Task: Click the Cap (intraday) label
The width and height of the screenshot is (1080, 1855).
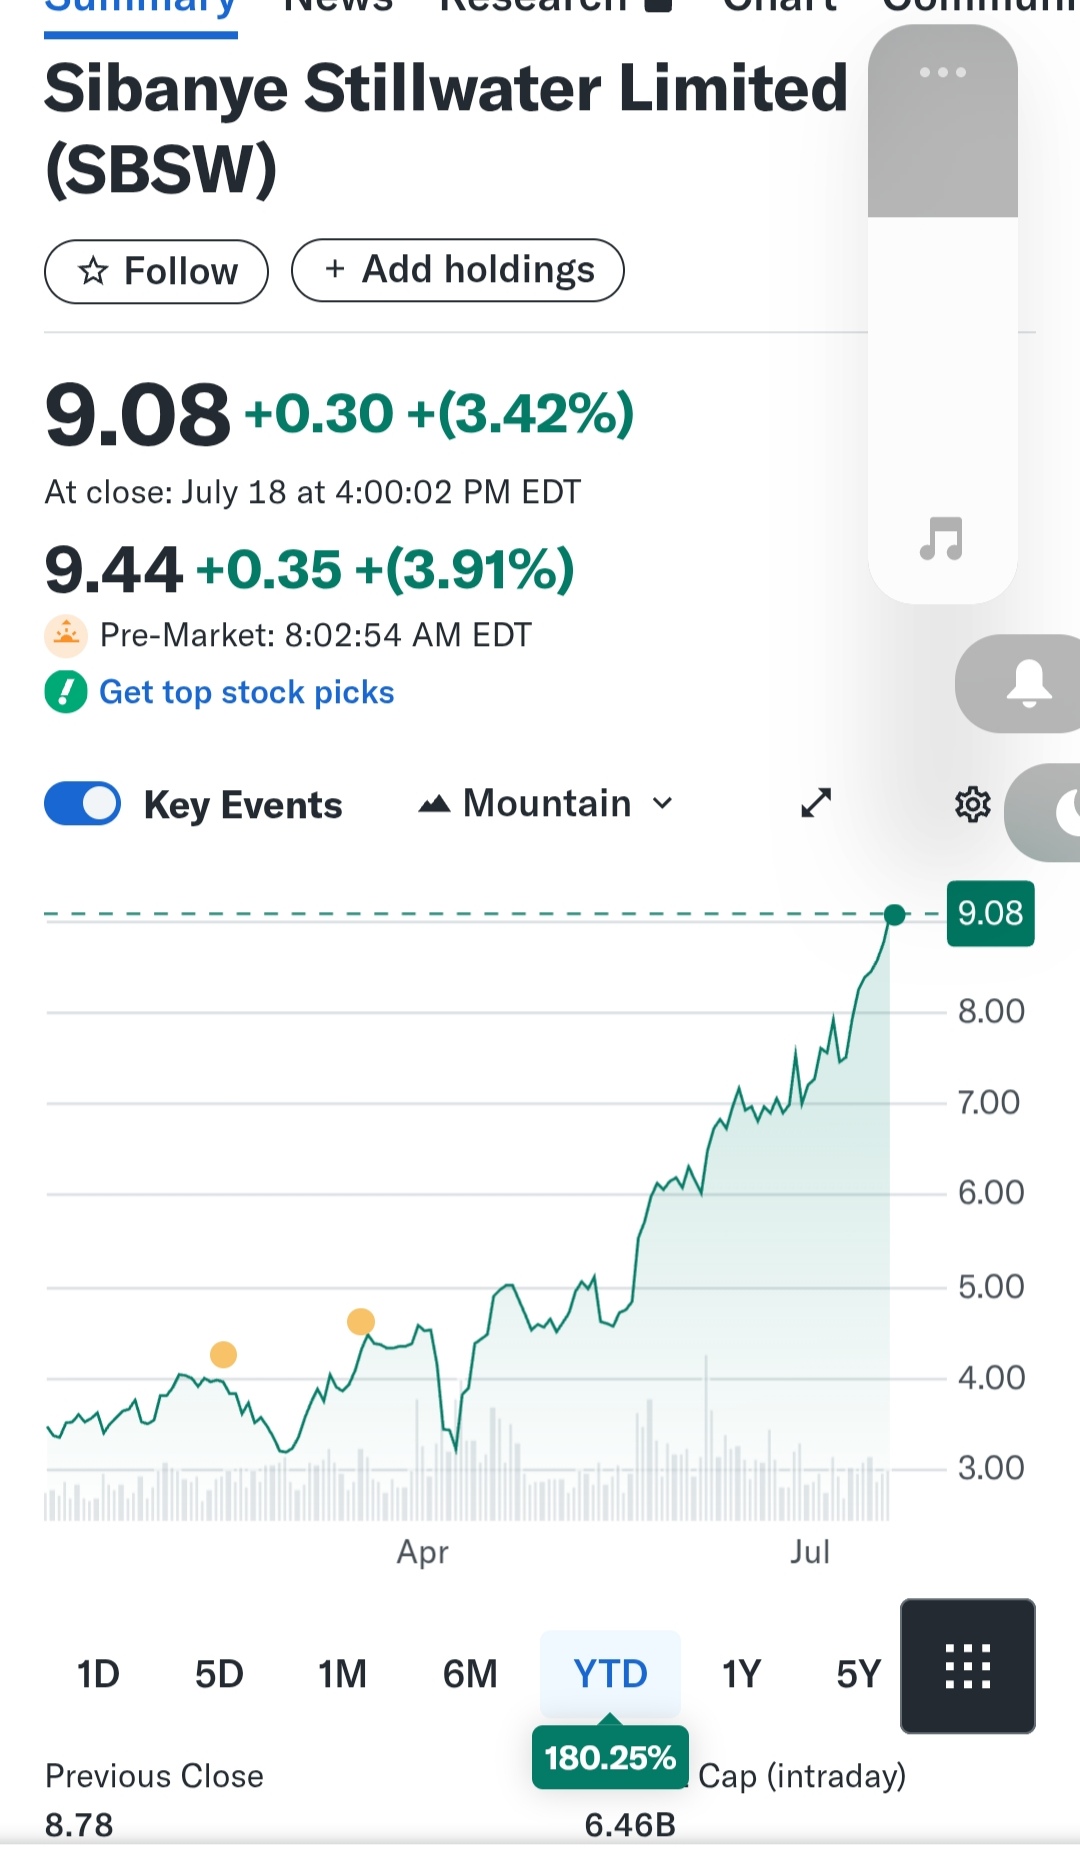Action: coord(802,1776)
